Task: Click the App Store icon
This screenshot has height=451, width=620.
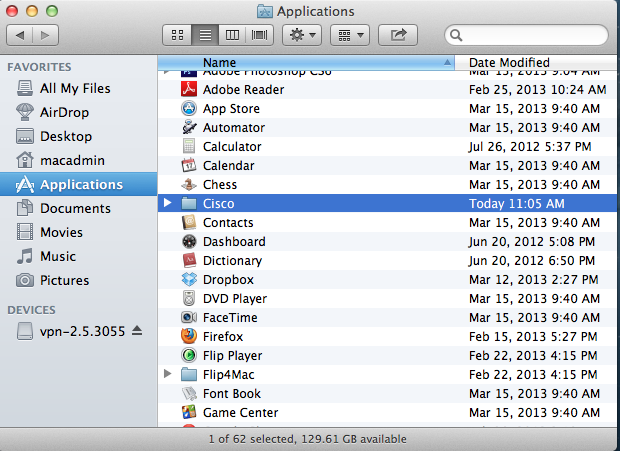Action: 189,108
